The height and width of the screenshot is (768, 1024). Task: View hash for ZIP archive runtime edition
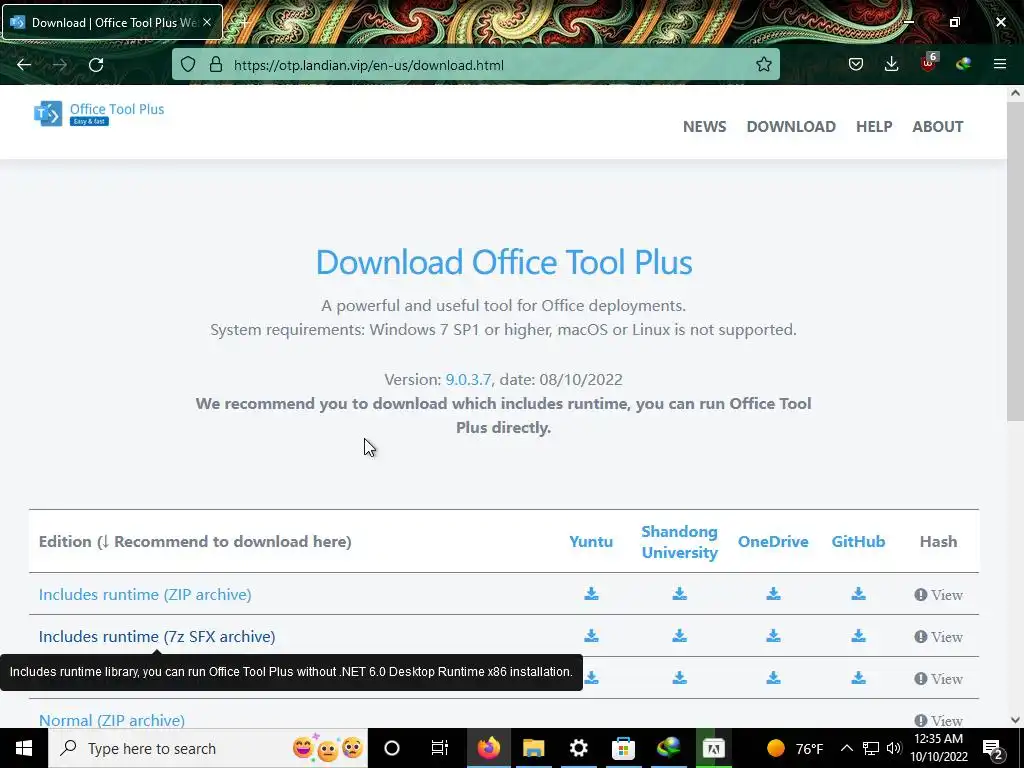coord(938,595)
